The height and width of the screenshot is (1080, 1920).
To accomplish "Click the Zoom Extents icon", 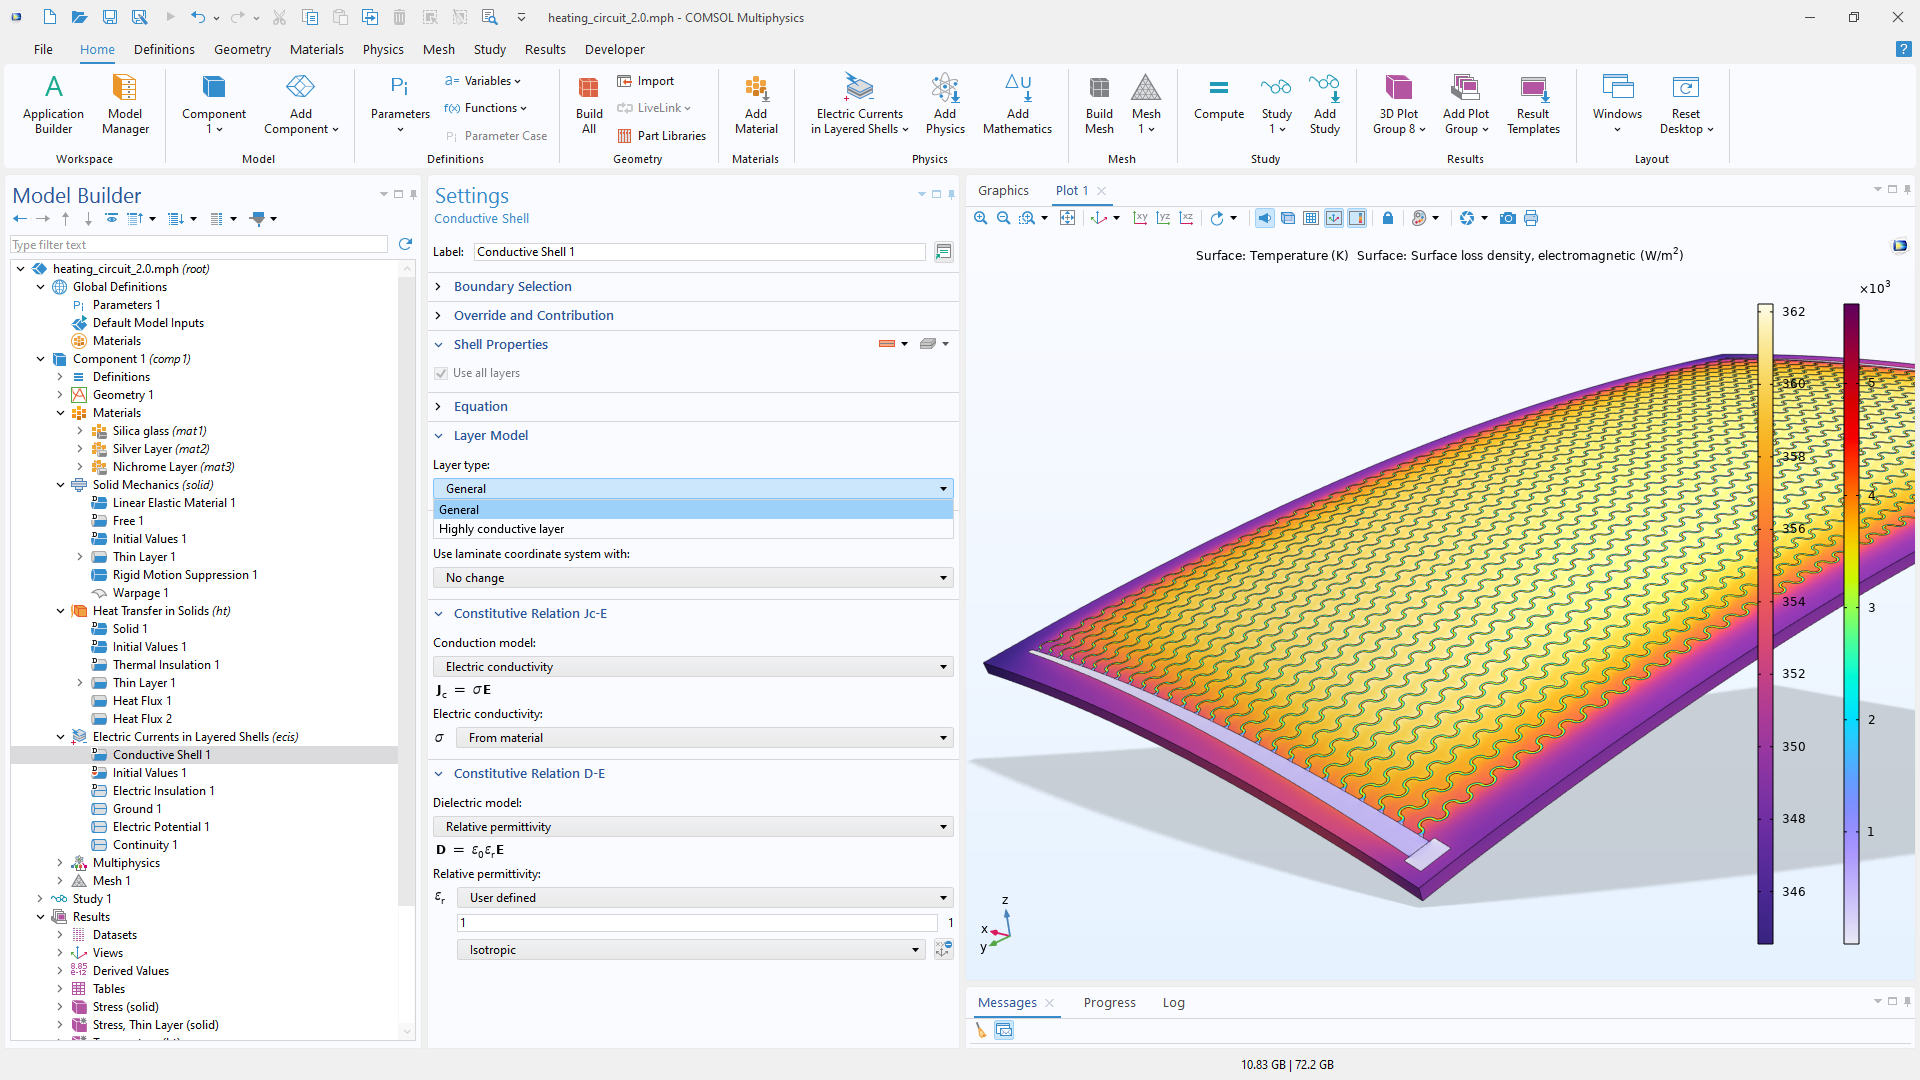I will pyautogui.click(x=1067, y=218).
